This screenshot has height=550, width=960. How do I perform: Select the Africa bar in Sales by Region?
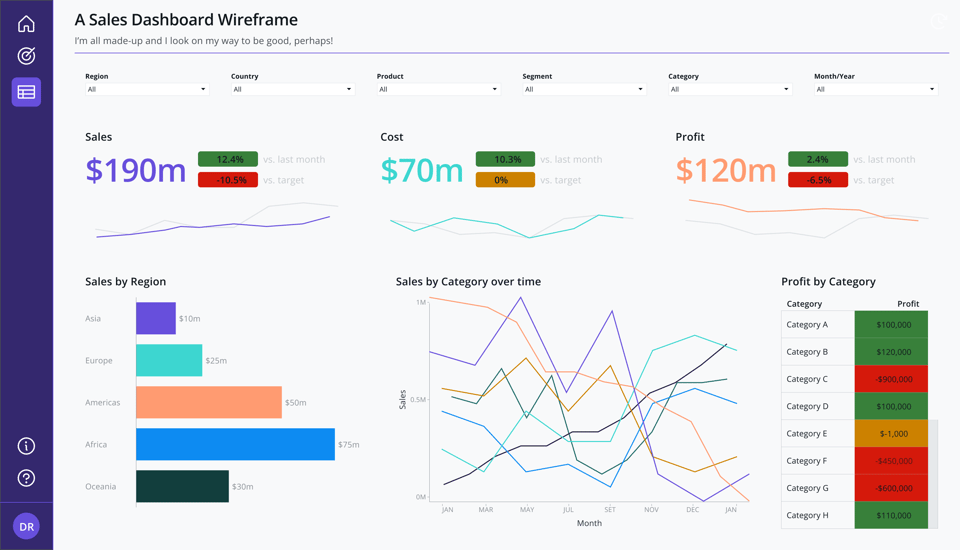tap(235, 444)
